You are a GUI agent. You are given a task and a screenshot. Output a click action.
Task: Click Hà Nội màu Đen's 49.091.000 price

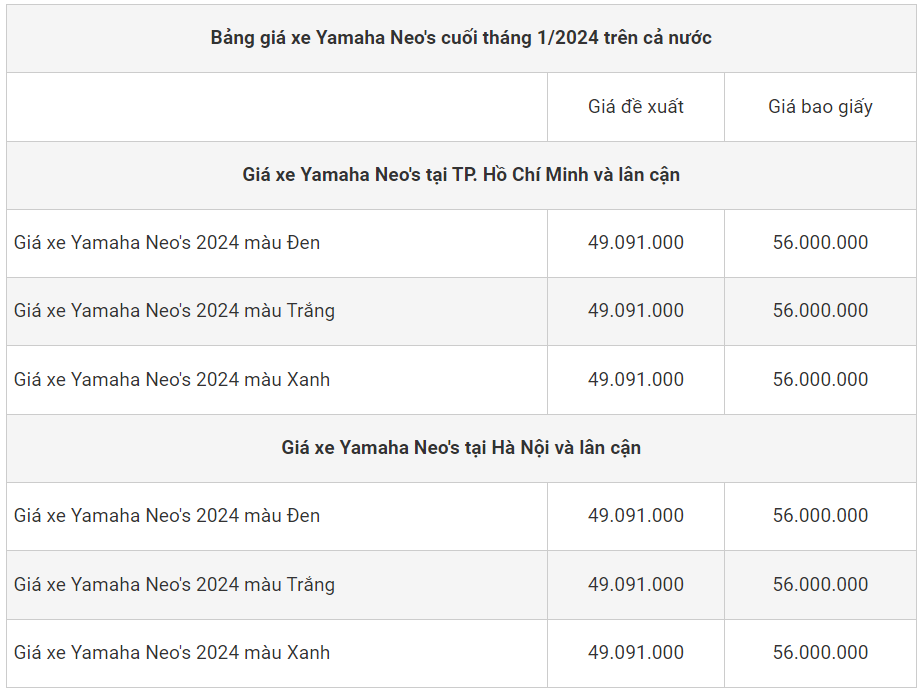click(636, 516)
